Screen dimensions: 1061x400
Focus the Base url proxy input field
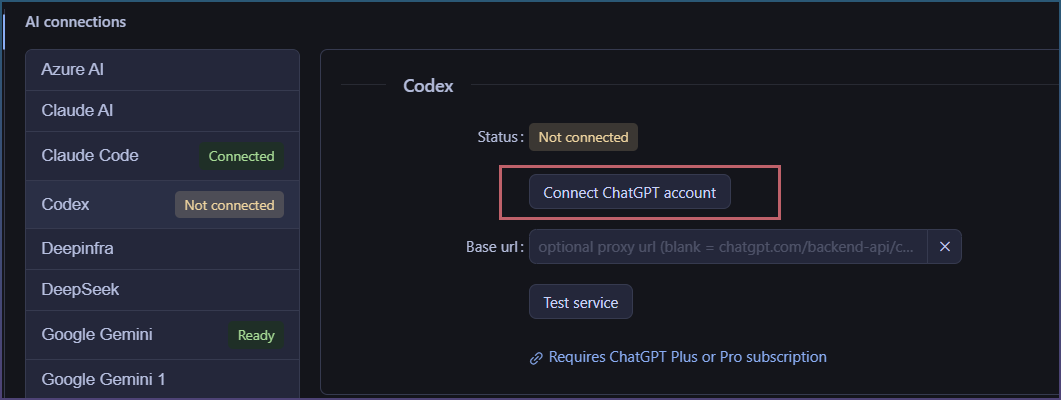[729, 246]
